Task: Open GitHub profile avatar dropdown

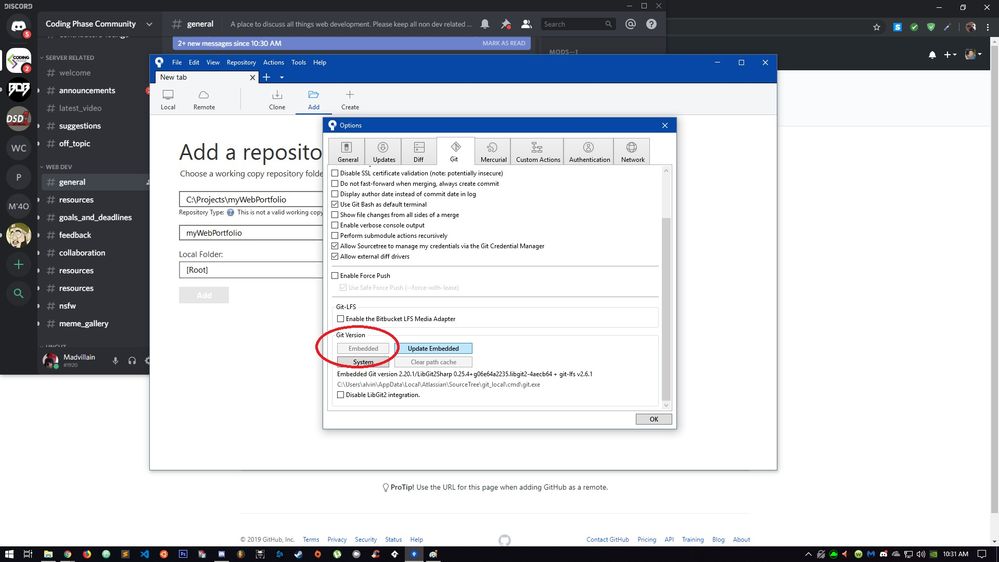Action: [x=974, y=55]
